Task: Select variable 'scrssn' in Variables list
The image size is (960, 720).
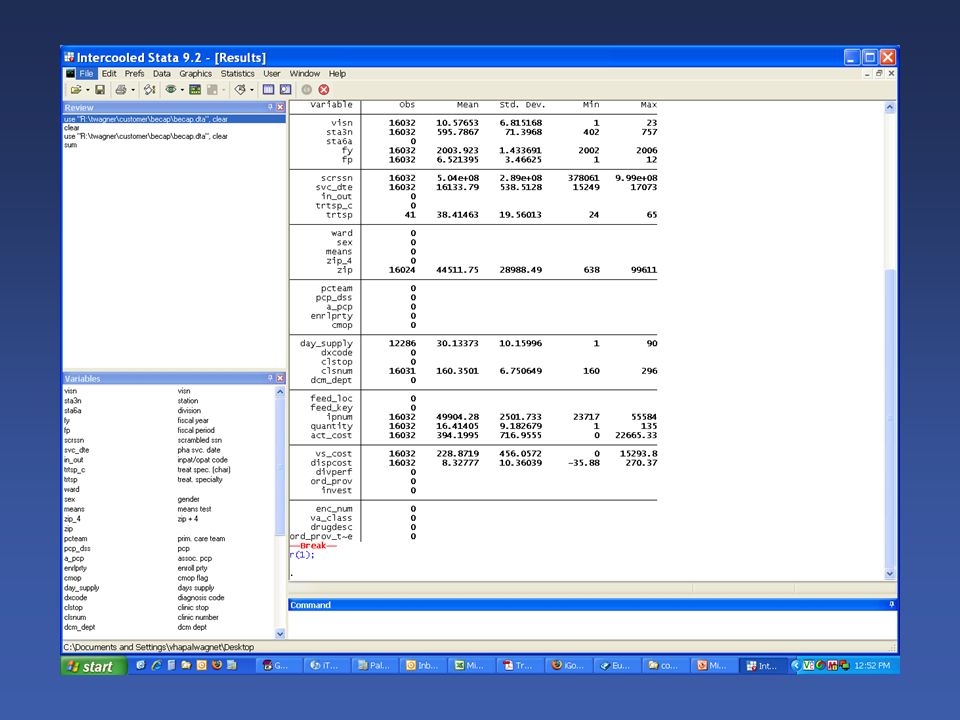Action: (x=74, y=440)
